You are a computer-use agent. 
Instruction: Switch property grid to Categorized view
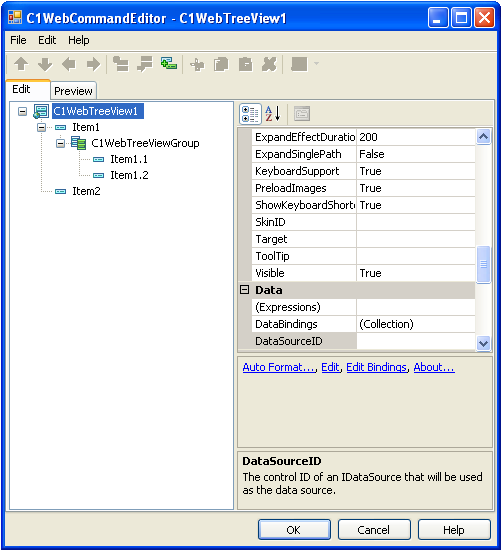(250, 114)
